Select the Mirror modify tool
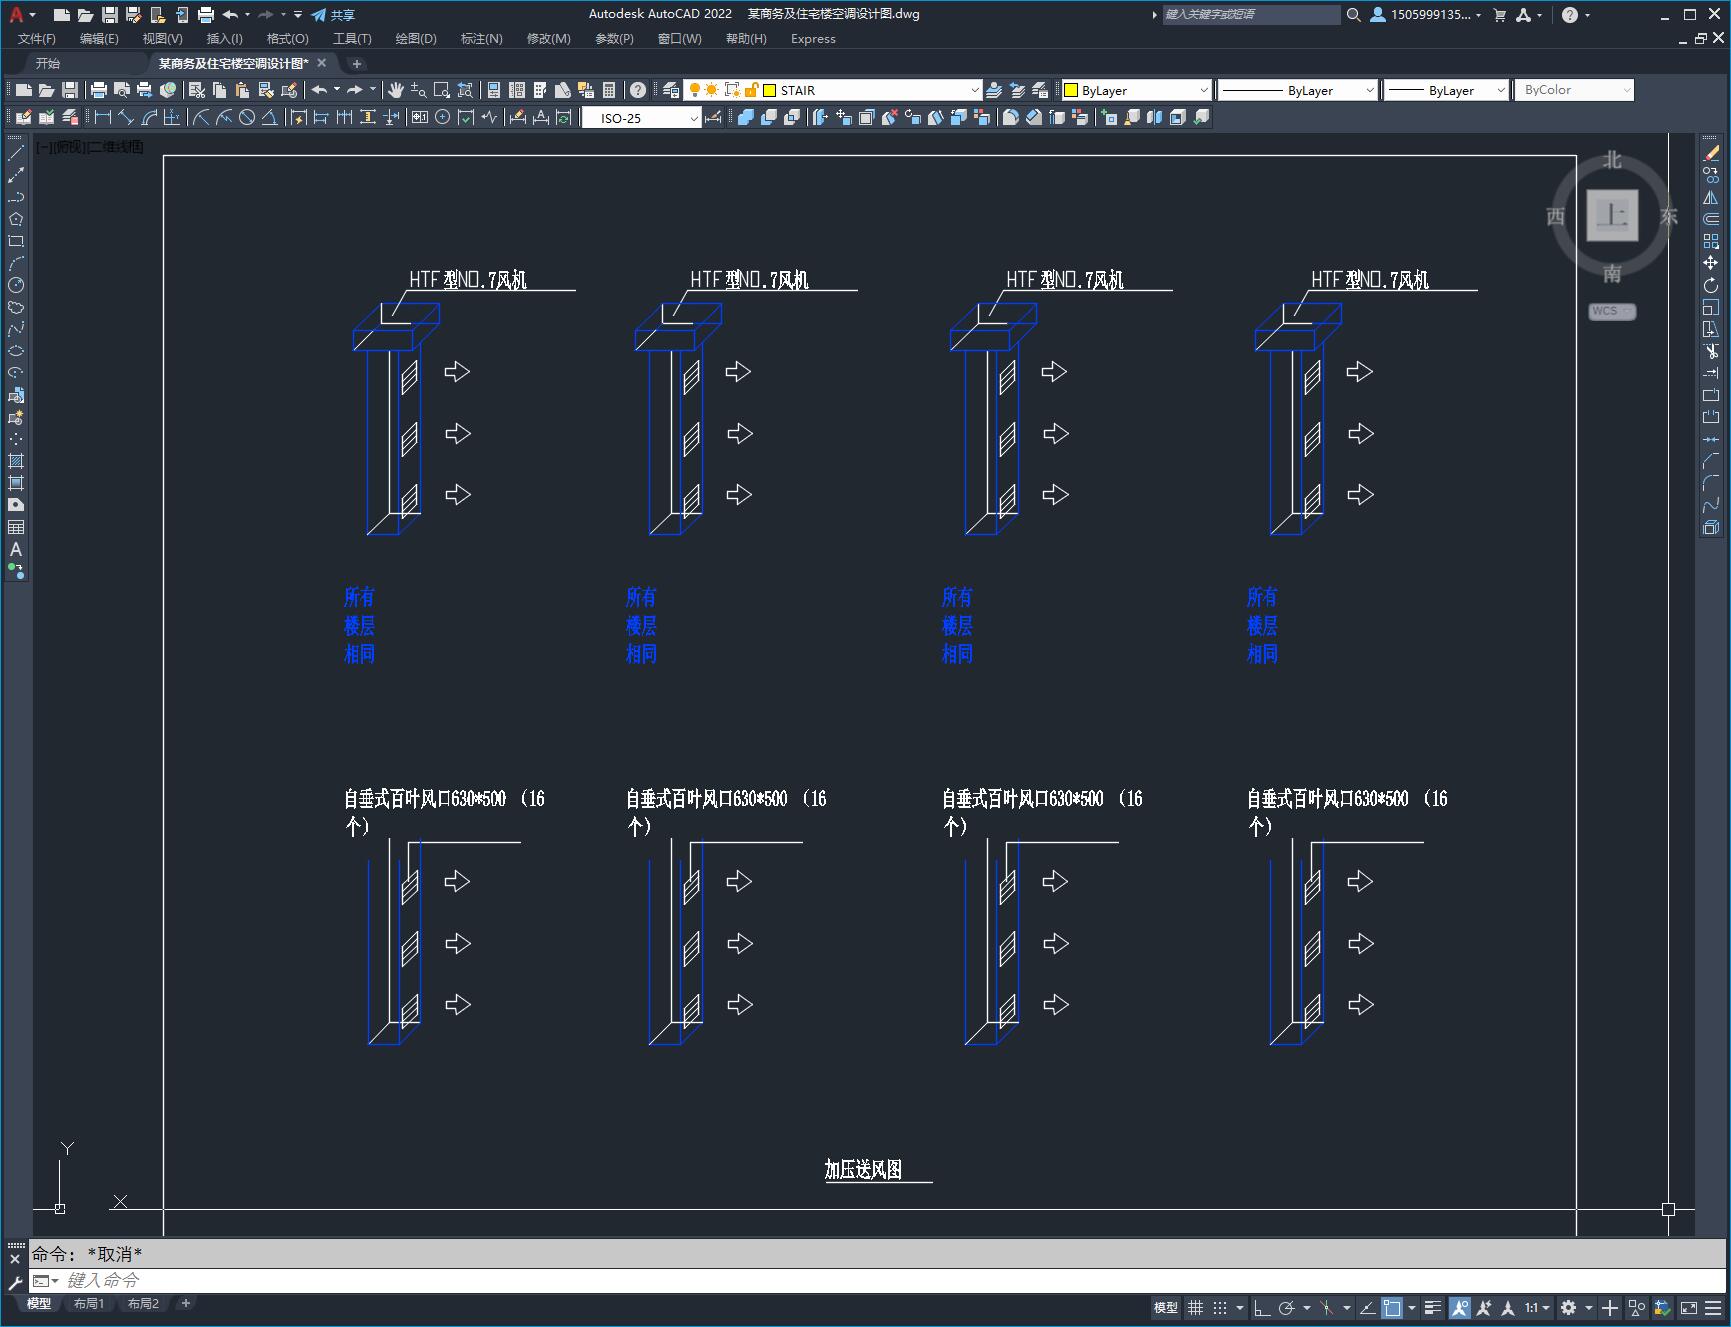The width and height of the screenshot is (1731, 1327). point(1711,197)
